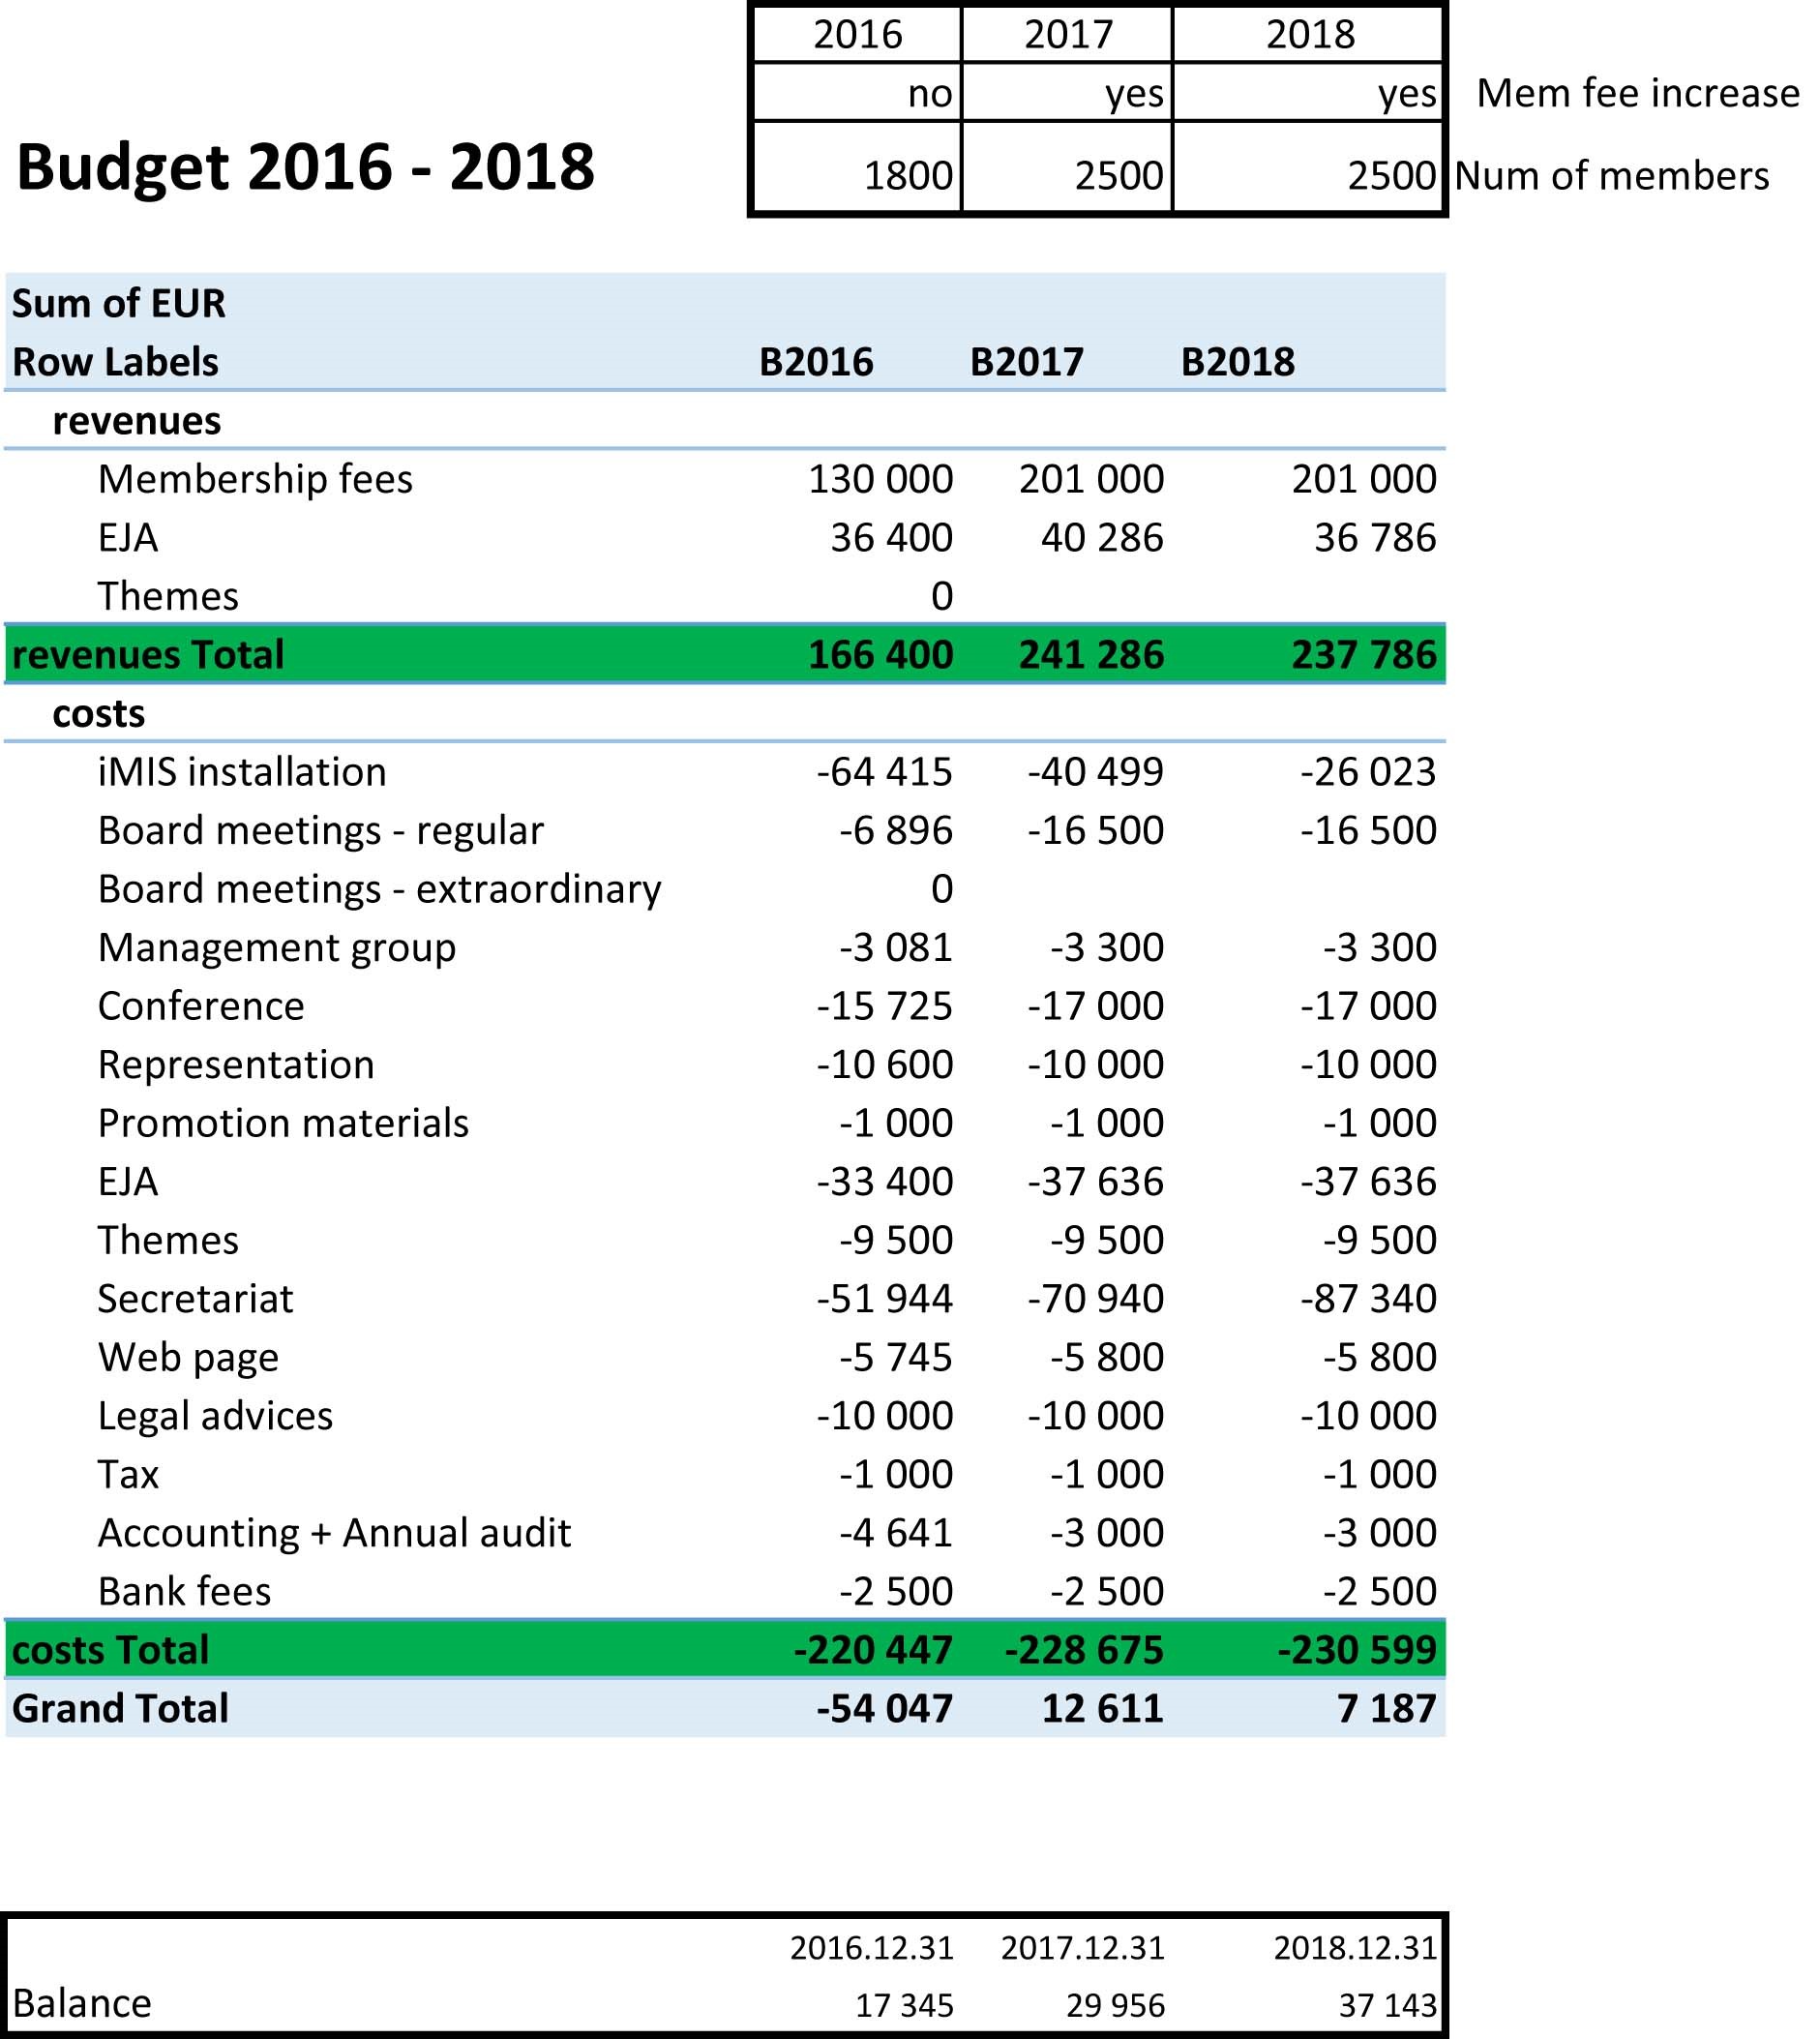Select the 130 000 membership fees value
1820x2039 pixels.
[x=880, y=479]
